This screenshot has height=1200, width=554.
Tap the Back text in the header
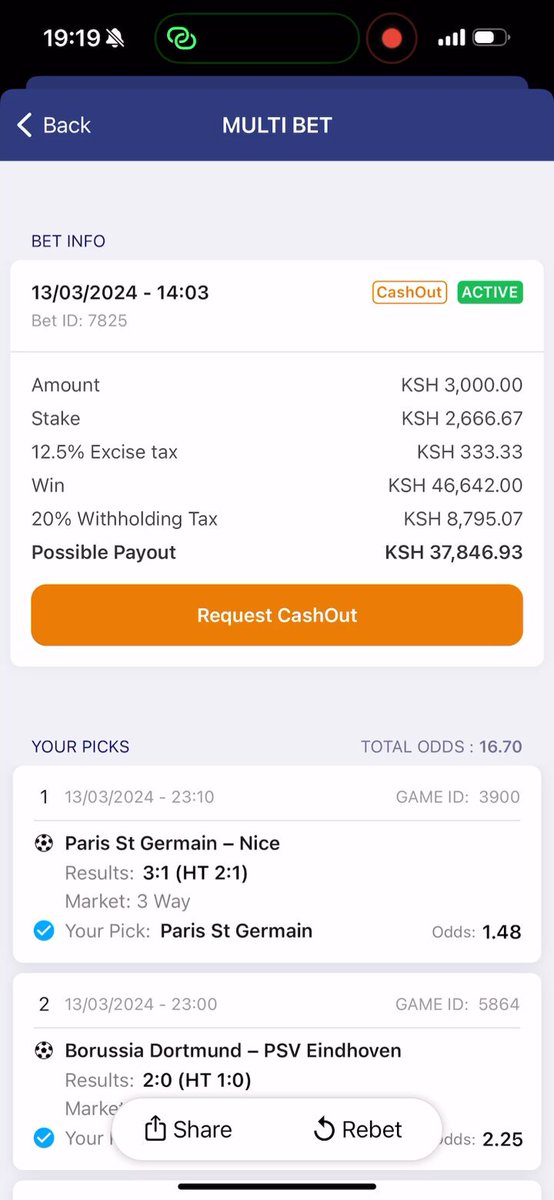(67, 125)
